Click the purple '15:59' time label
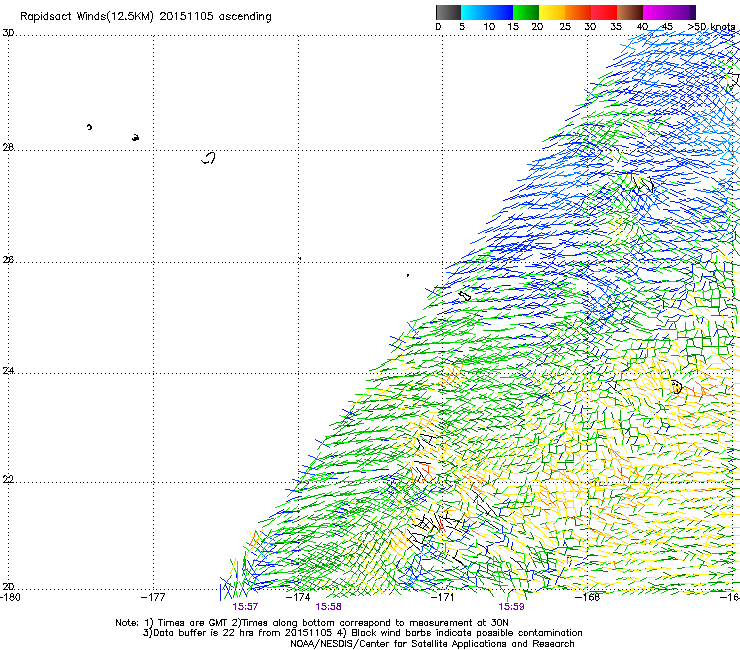Image resolution: width=740 pixels, height=650 pixels. pos(511,607)
